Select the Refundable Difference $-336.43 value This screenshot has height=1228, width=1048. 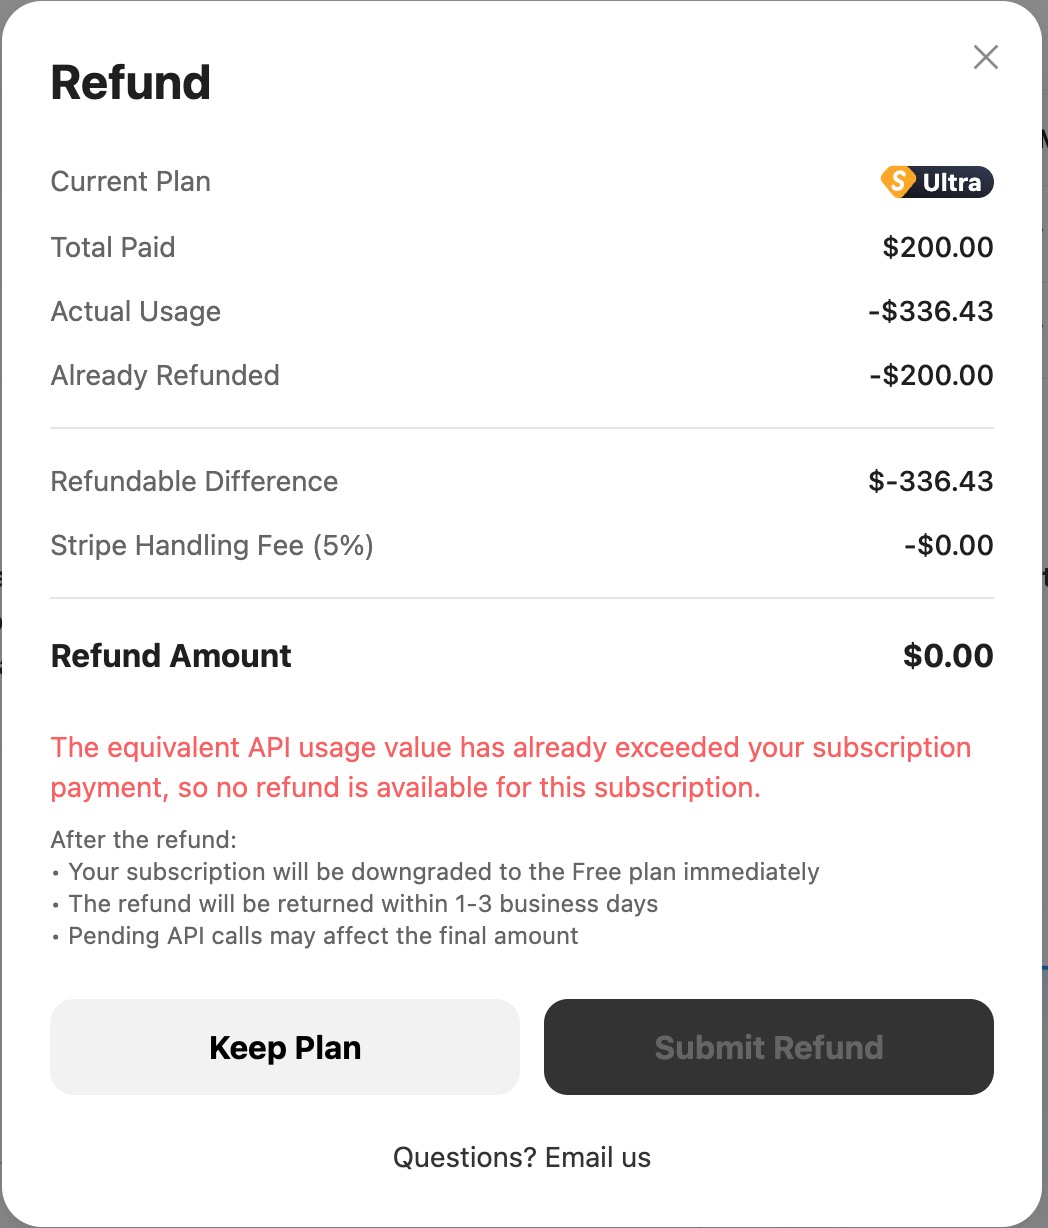(930, 481)
